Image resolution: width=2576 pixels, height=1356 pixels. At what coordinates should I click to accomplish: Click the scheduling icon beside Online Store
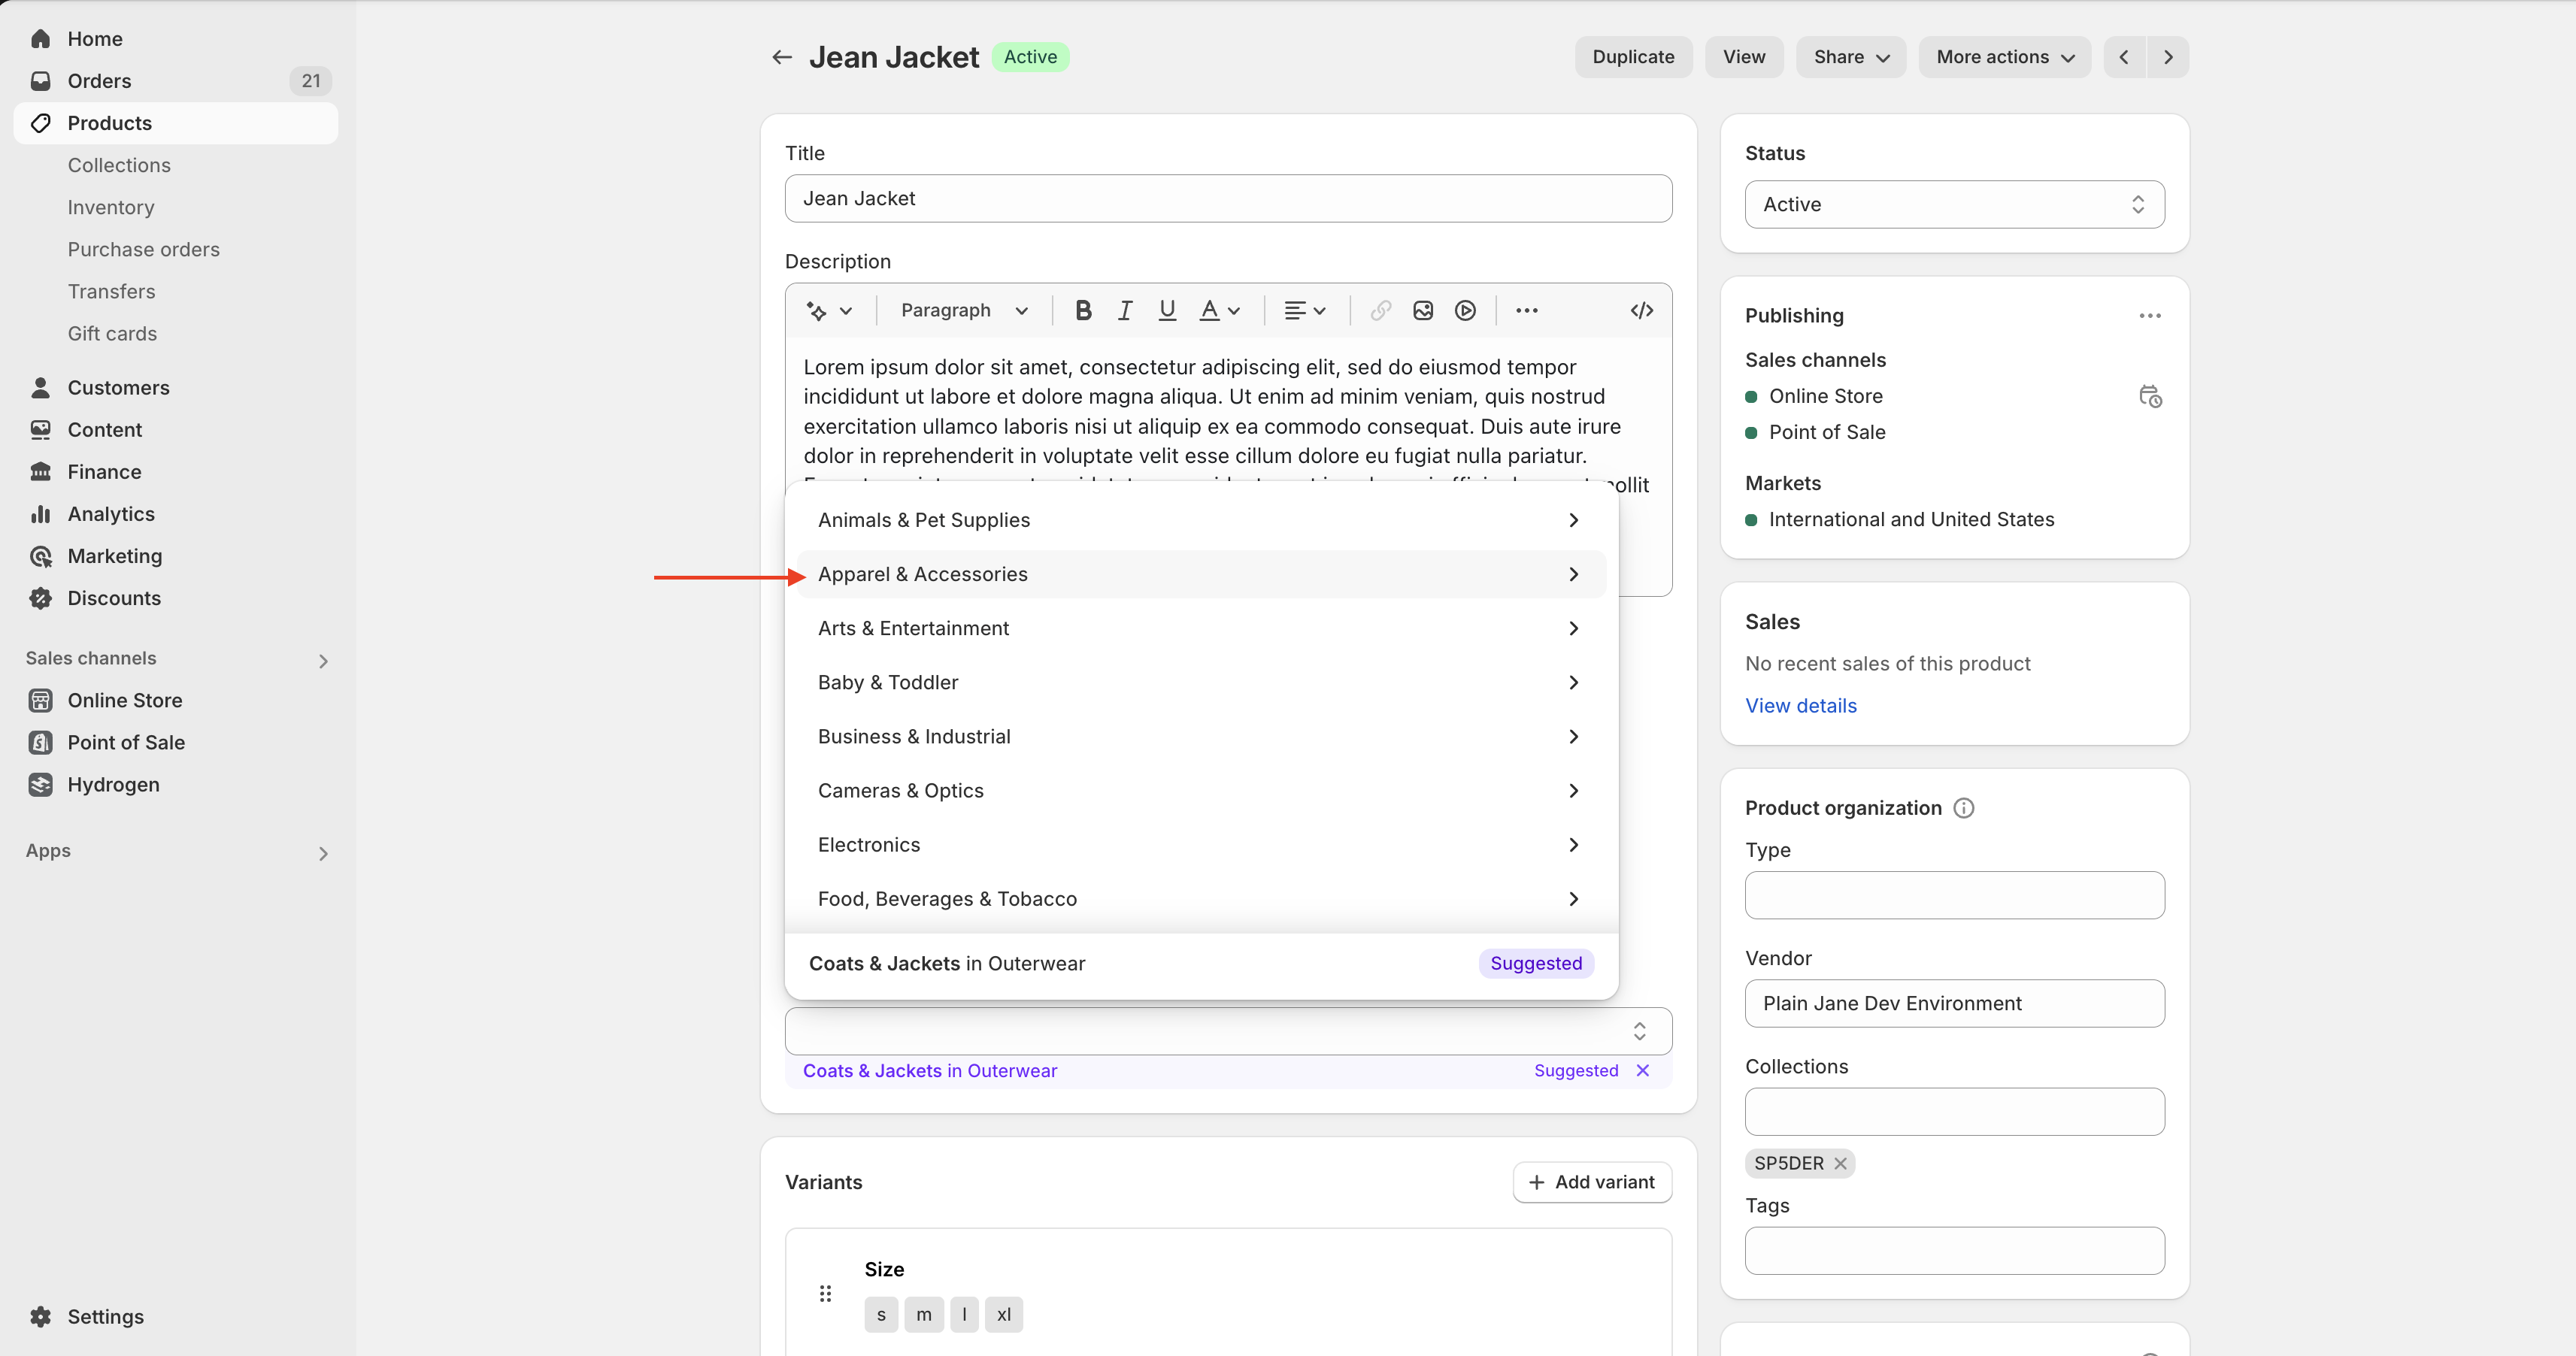click(x=2150, y=397)
